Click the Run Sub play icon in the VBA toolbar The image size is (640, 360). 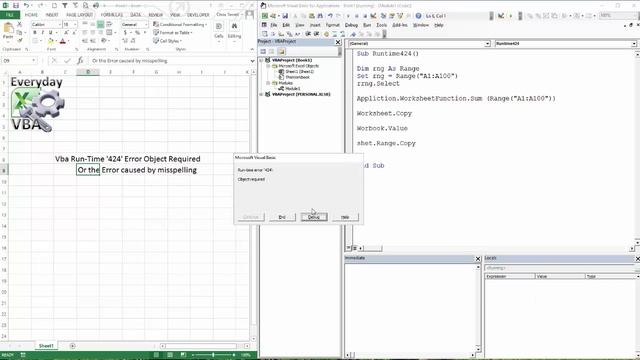[348, 16]
